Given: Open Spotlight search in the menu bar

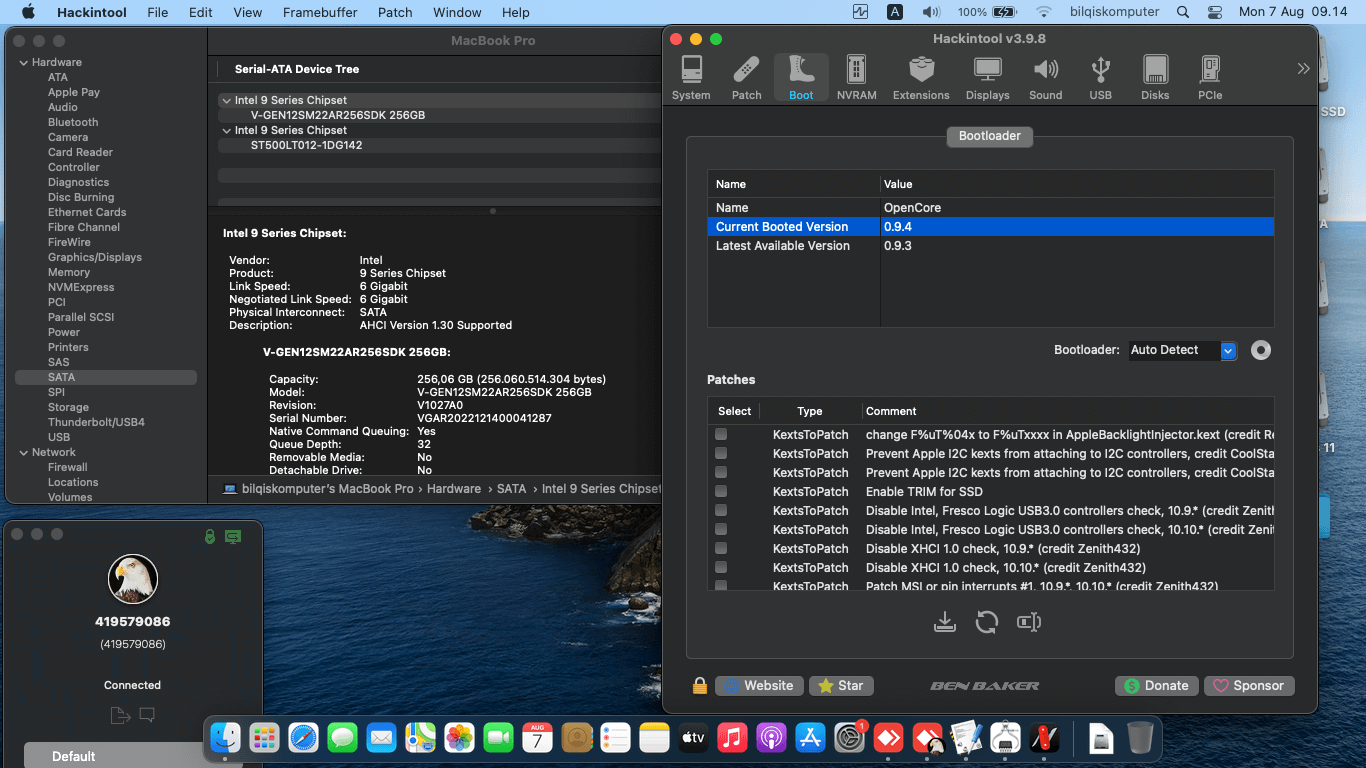Looking at the screenshot, I should tap(1183, 12).
